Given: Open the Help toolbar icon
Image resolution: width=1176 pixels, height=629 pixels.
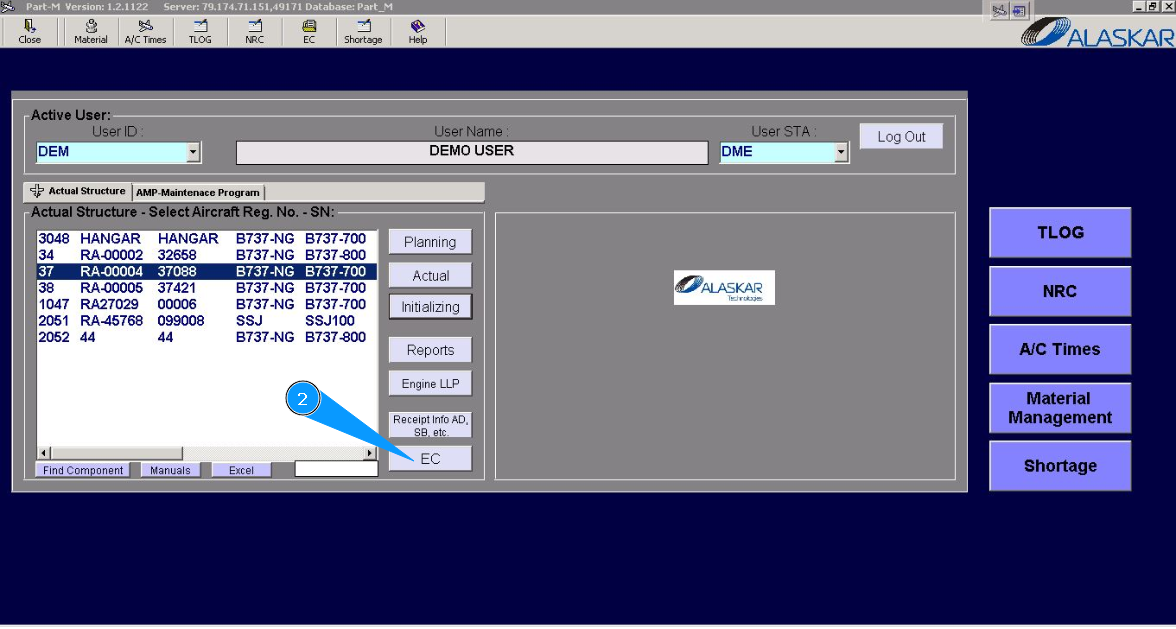Looking at the screenshot, I should pos(418,32).
